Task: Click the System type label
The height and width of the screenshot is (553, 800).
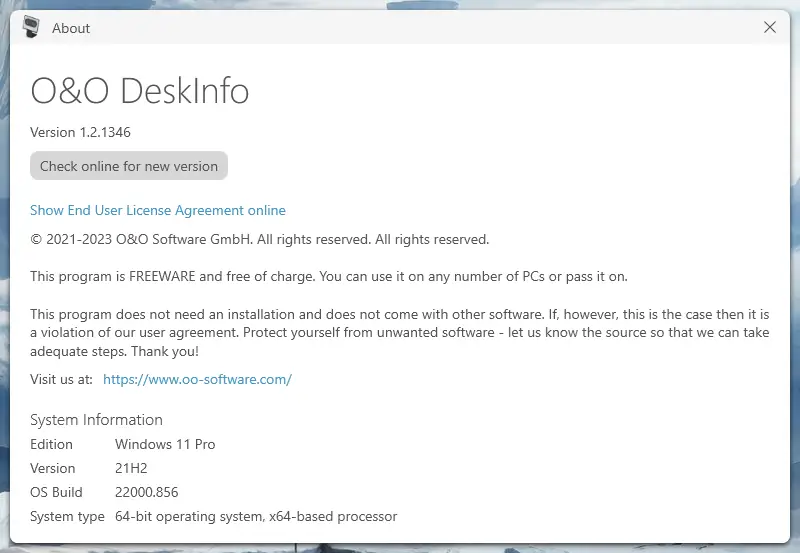Action: [x=67, y=517]
